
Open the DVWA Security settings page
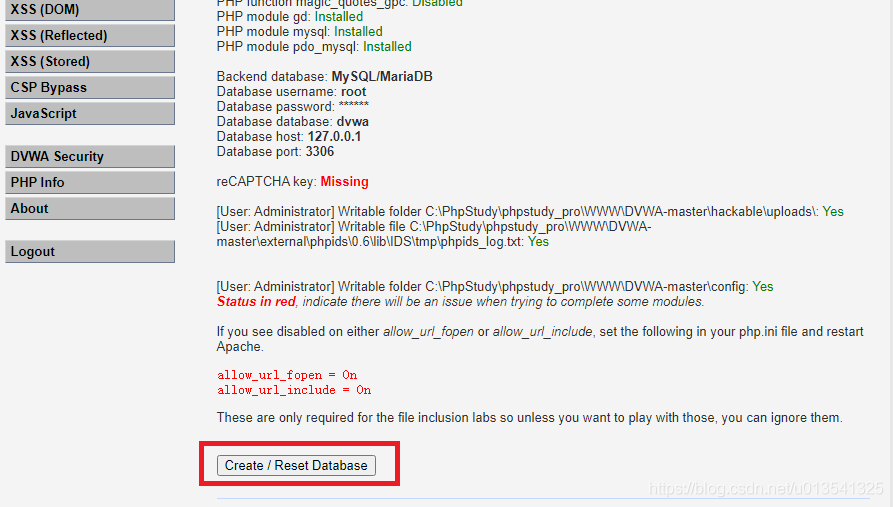pos(88,157)
